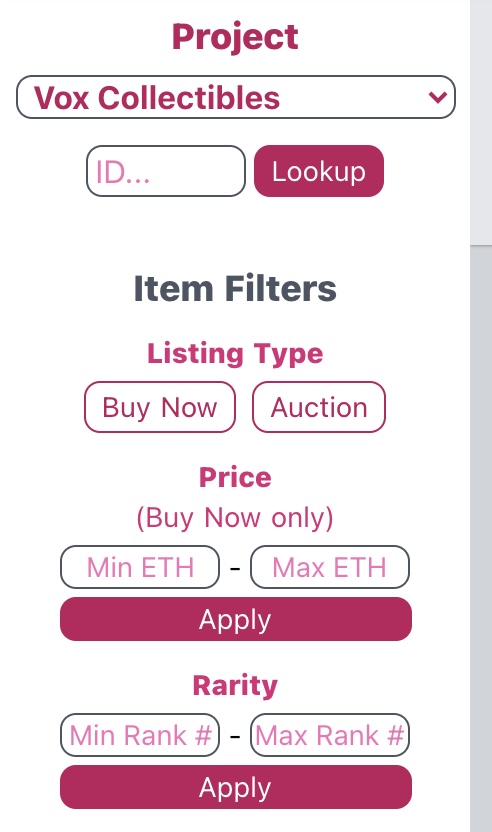The width and height of the screenshot is (492, 832).
Task: Click the Listing Type label
Action: coord(235,353)
